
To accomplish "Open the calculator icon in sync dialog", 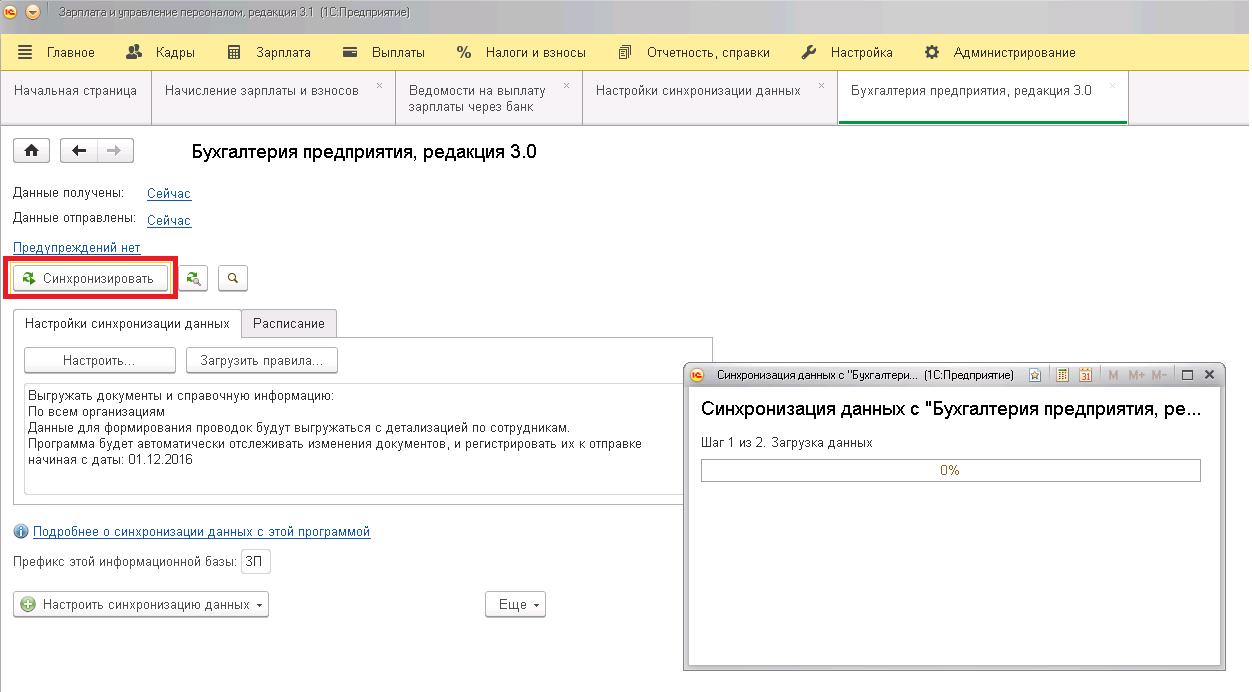I will point(1063,375).
